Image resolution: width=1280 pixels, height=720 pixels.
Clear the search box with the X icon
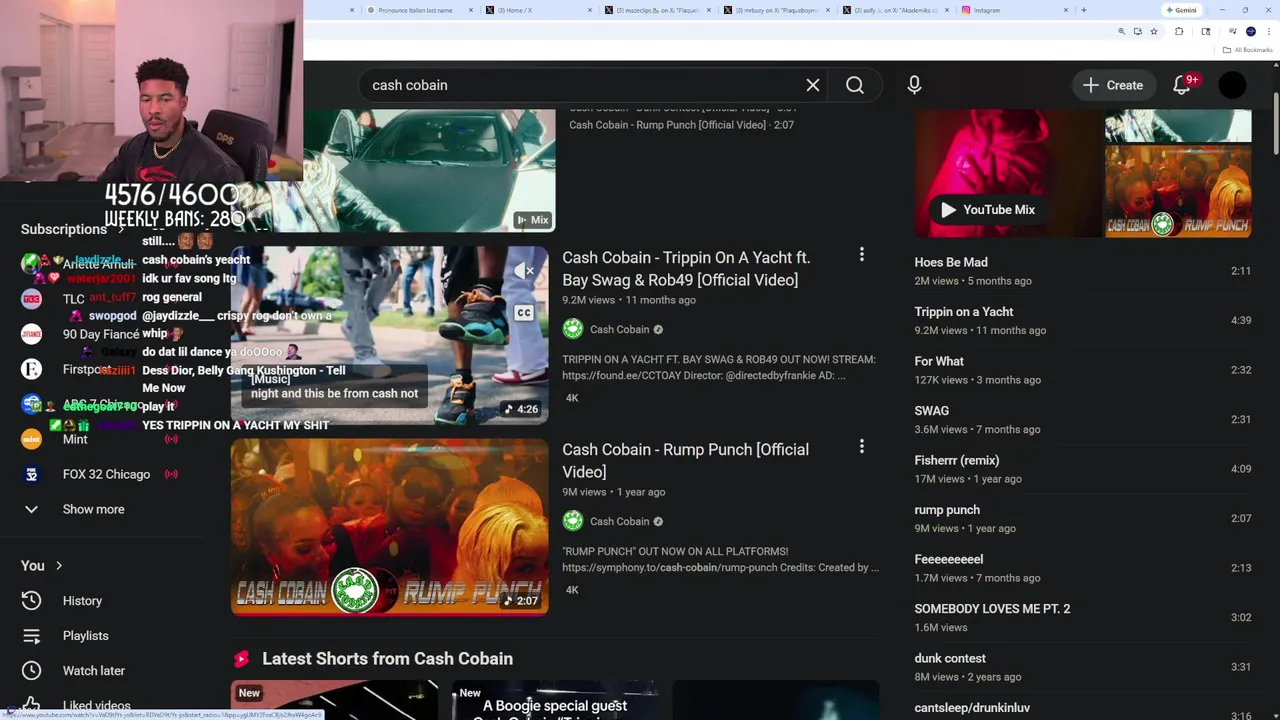click(813, 85)
